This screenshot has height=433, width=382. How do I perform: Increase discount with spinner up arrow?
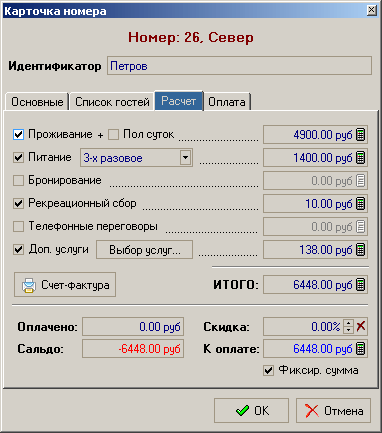pos(348,323)
